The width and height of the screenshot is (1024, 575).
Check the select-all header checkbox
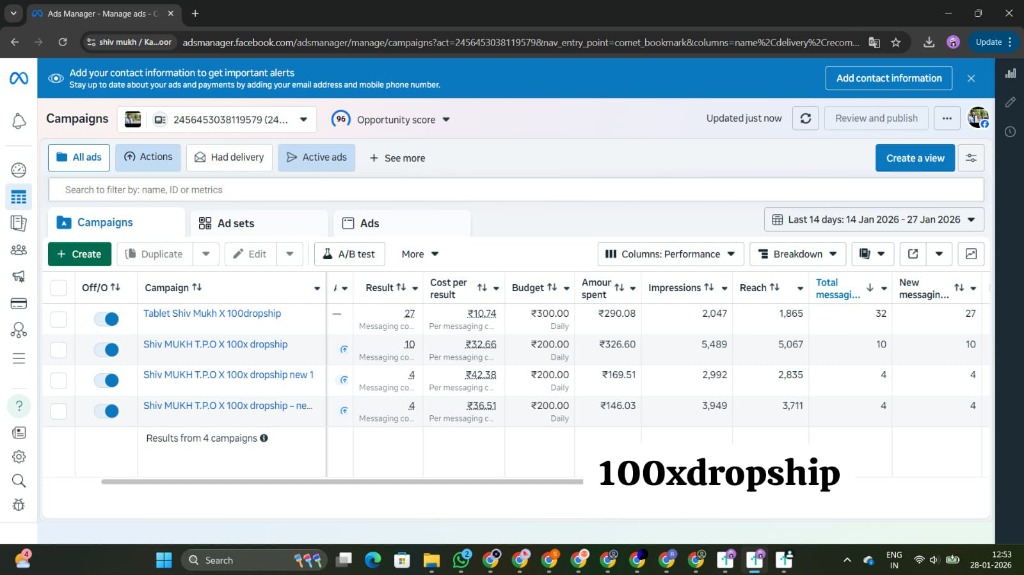(x=59, y=288)
